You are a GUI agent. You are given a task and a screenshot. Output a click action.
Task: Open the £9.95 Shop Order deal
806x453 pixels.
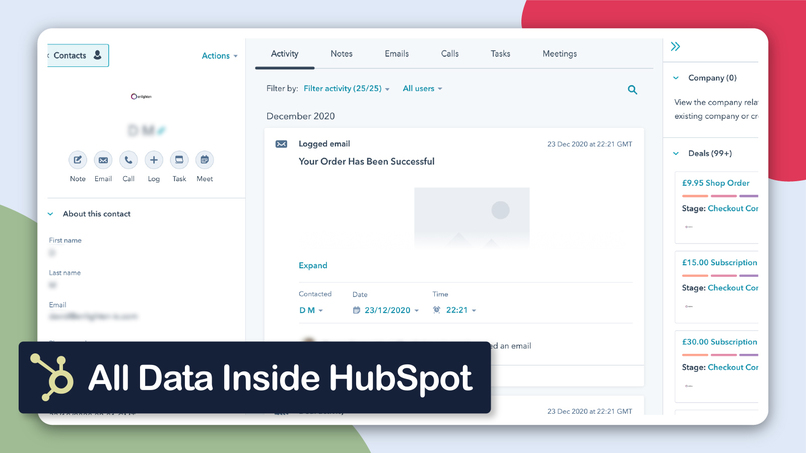point(716,183)
